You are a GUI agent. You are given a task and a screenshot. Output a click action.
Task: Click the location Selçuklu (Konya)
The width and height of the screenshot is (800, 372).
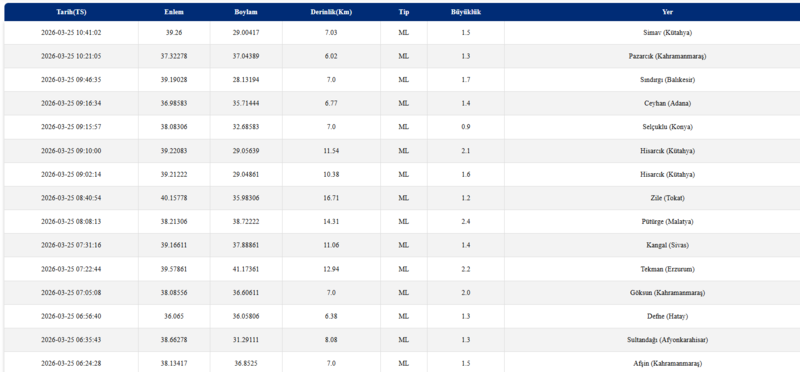pyautogui.click(x=667, y=127)
